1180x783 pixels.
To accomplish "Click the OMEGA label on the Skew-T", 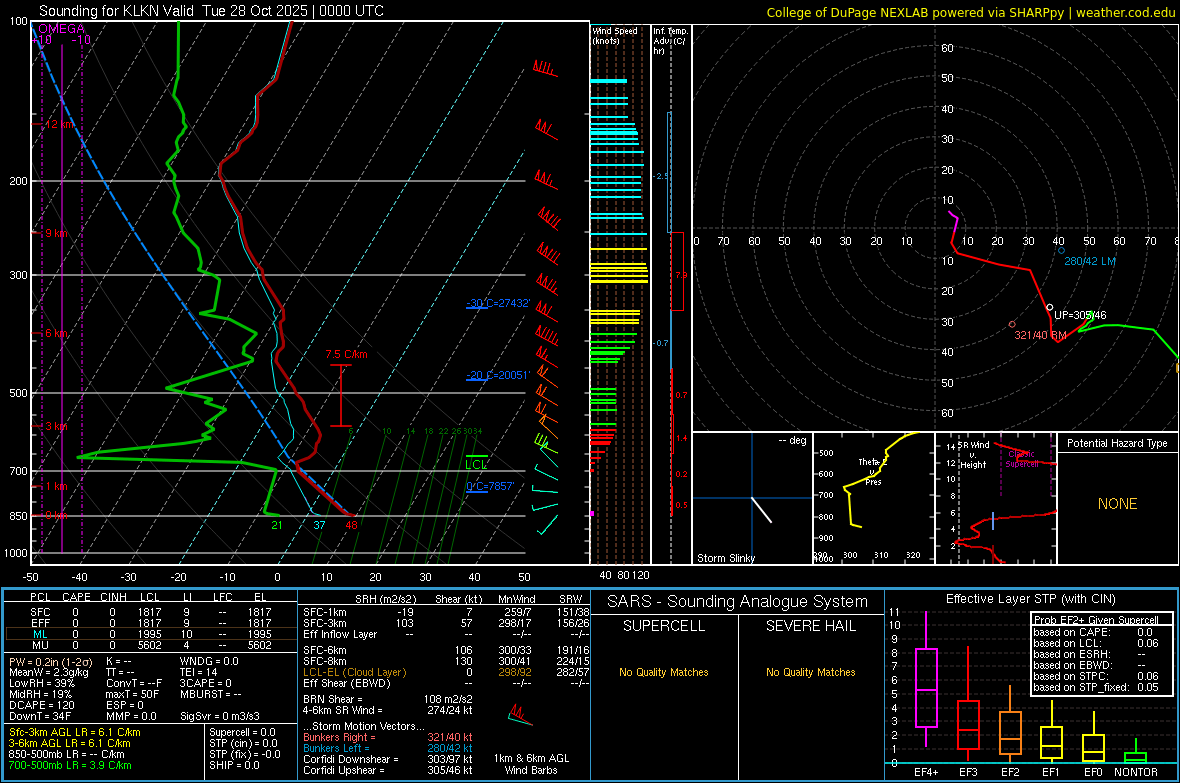I will [x=62, y=29].
